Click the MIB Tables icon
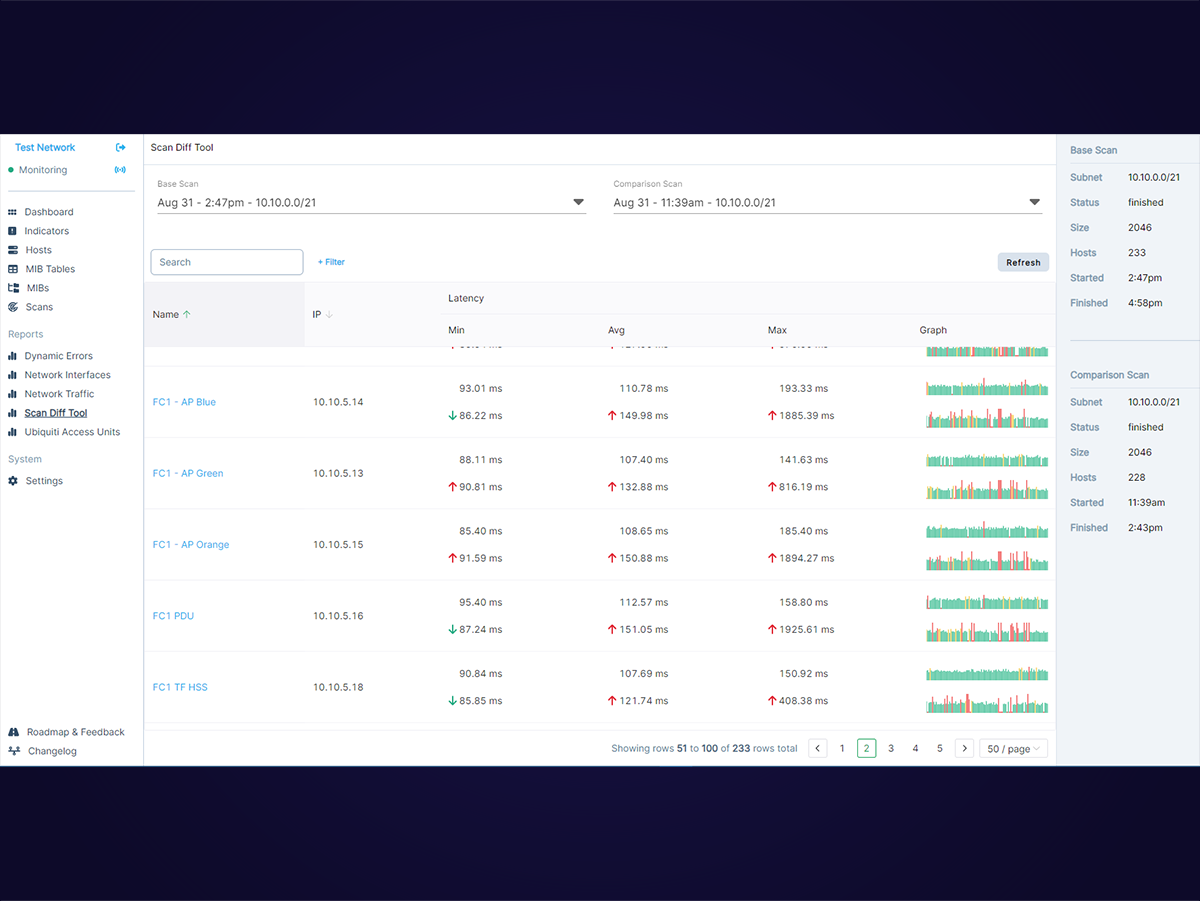 click(13, 269)
